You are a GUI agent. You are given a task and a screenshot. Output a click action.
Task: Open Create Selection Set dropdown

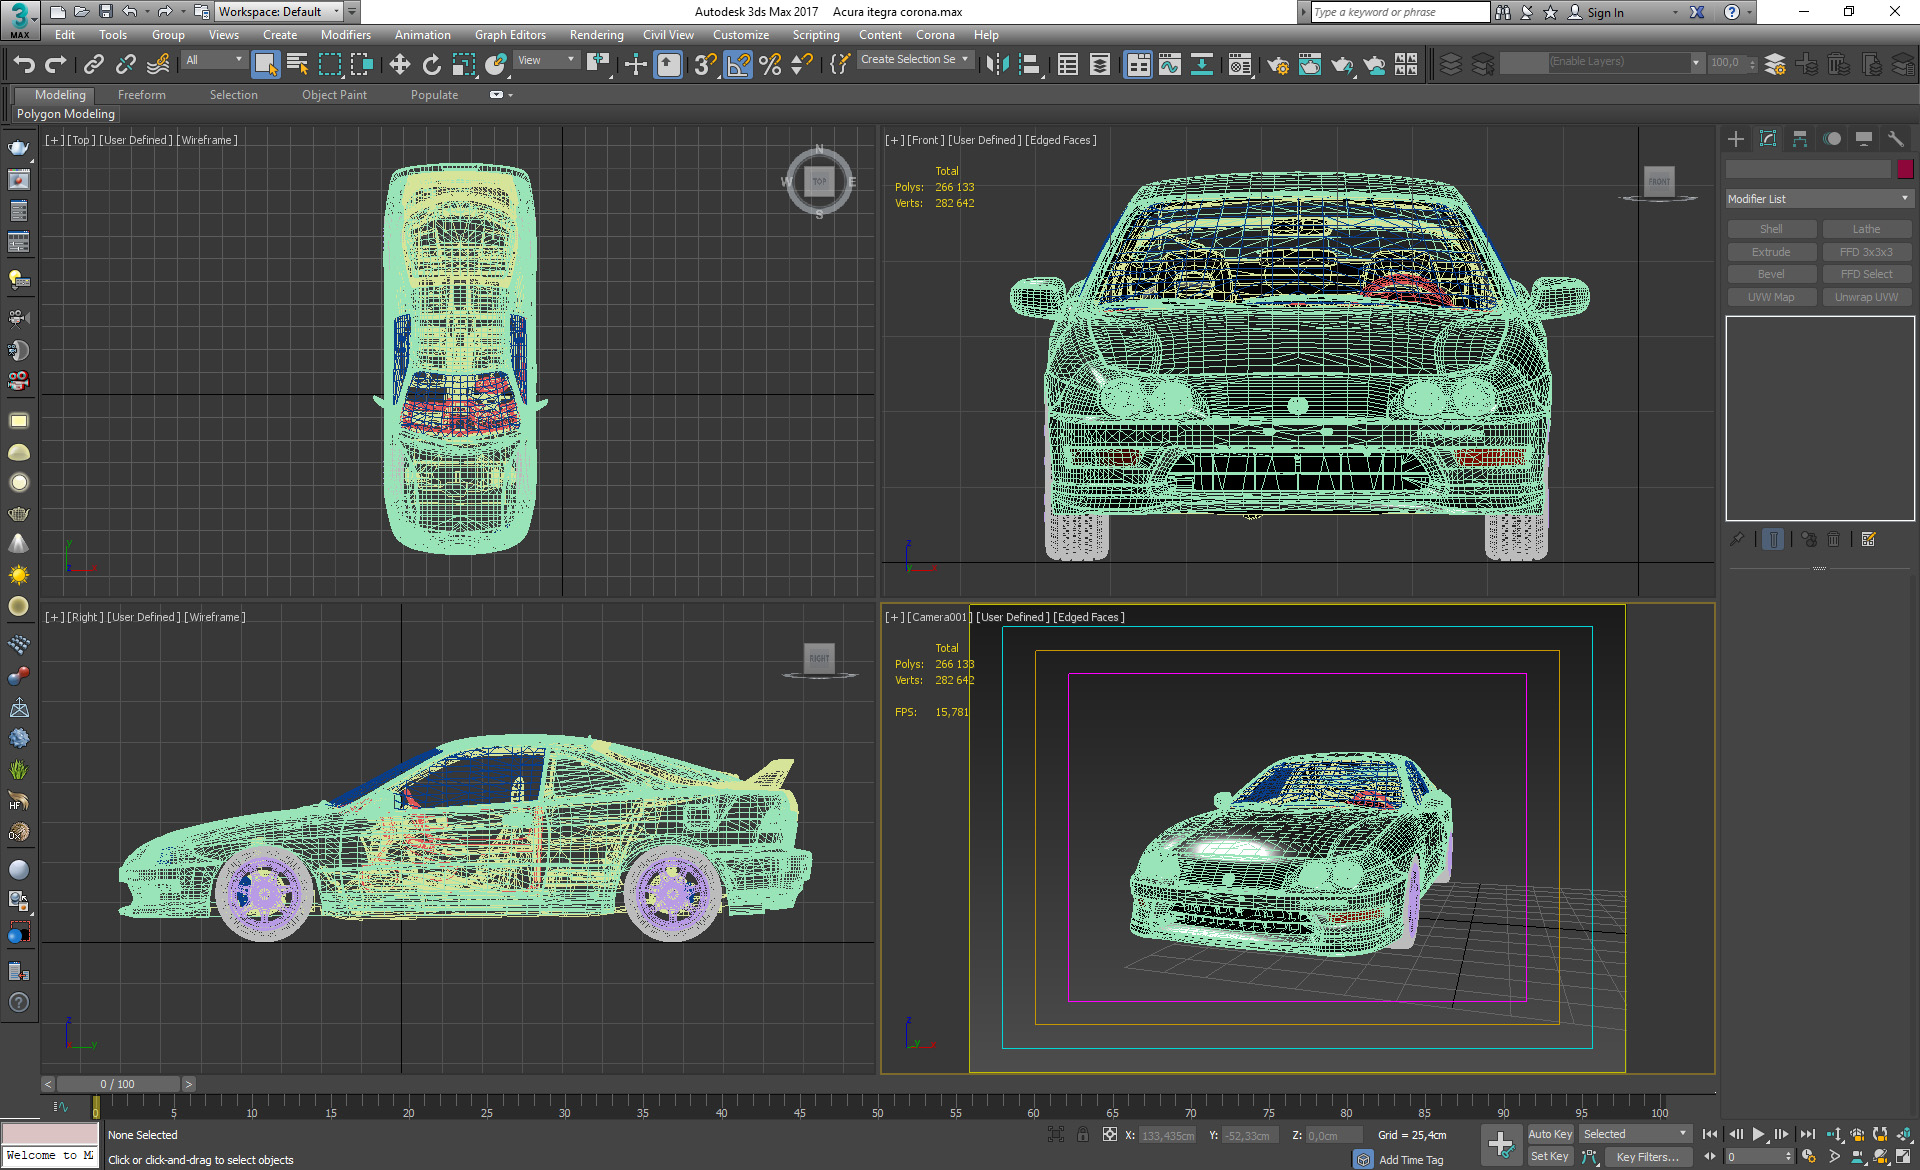(915, 60)
